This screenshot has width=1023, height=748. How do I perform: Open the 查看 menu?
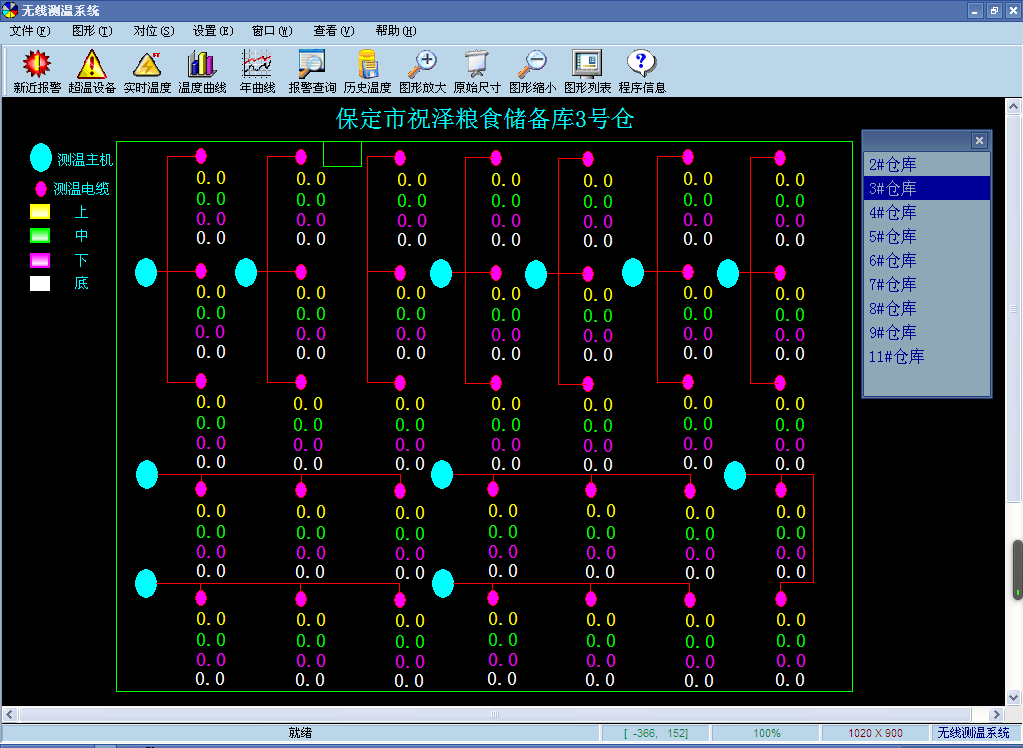click(333, 31)
